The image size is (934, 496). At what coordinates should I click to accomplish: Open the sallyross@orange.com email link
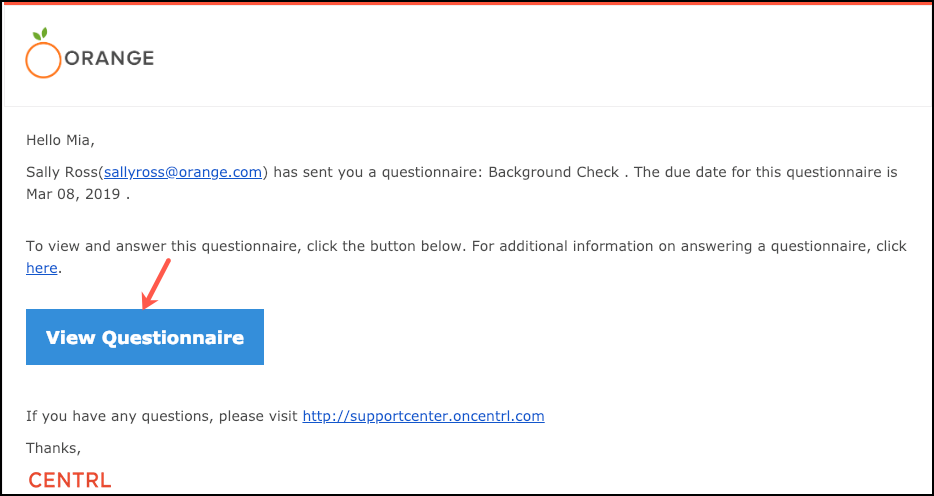click(x=183, y=173)
